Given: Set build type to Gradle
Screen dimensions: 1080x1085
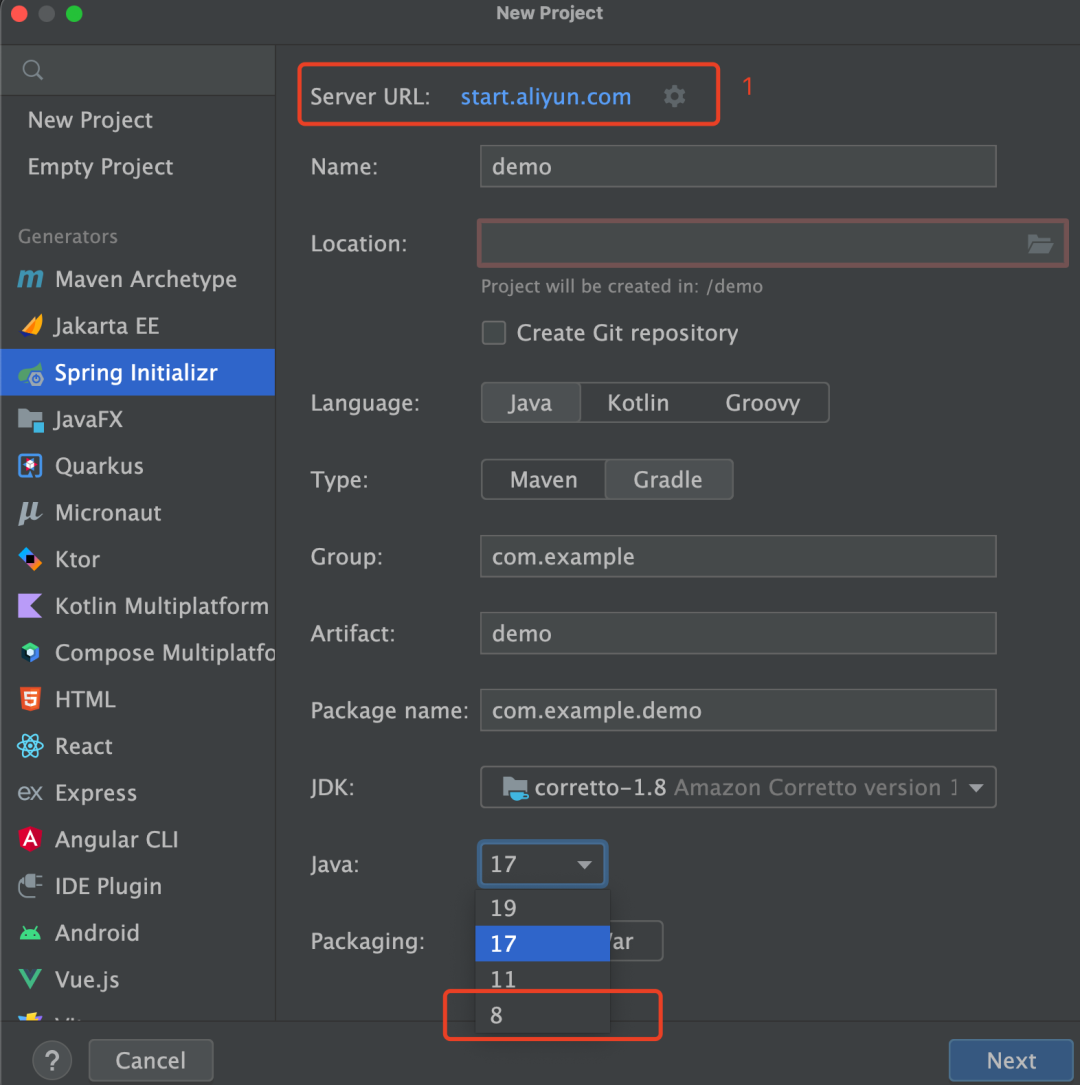Looking at the screenshot, I should 668,479.
